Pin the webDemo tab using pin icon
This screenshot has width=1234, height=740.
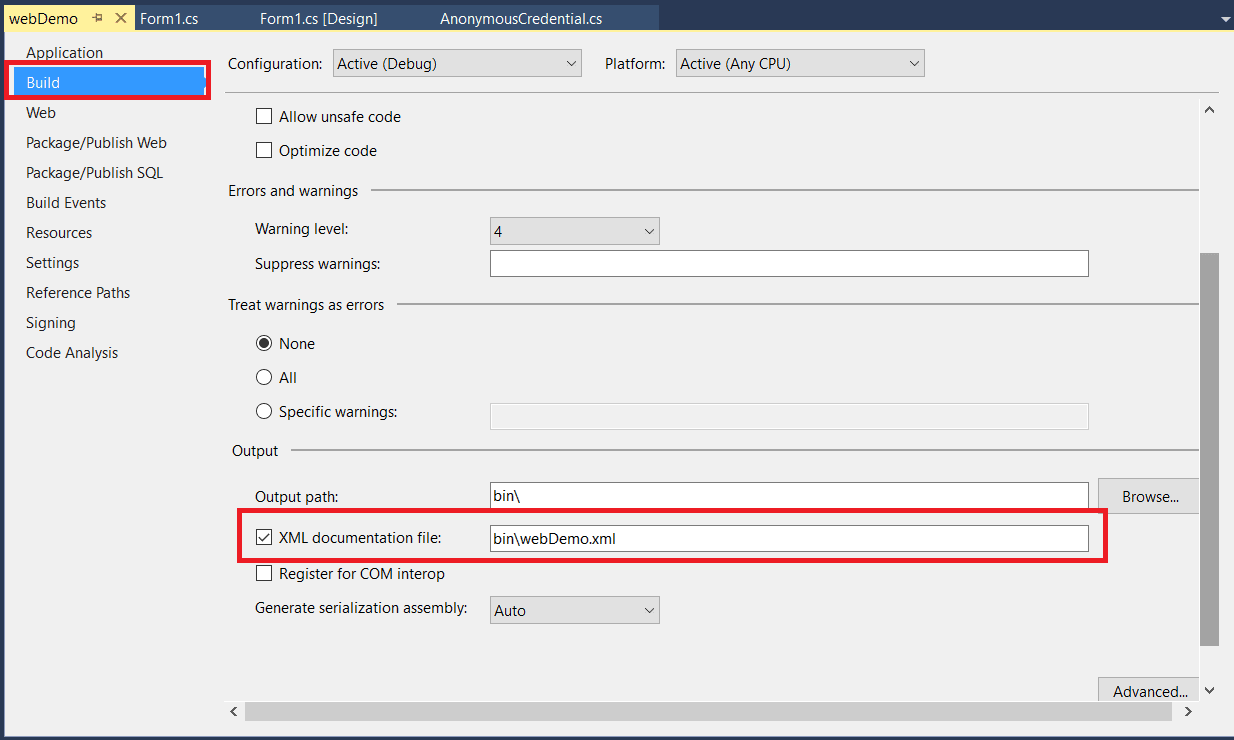tap(98, 18)
